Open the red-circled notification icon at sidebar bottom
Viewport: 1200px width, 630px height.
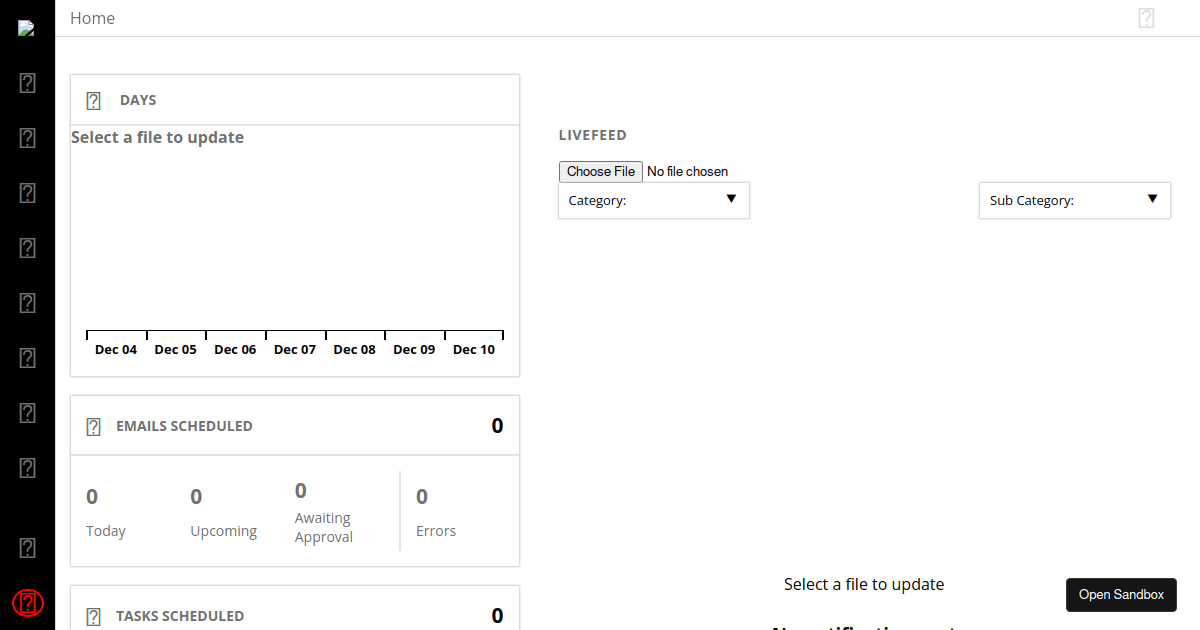(x=27, y=603)
